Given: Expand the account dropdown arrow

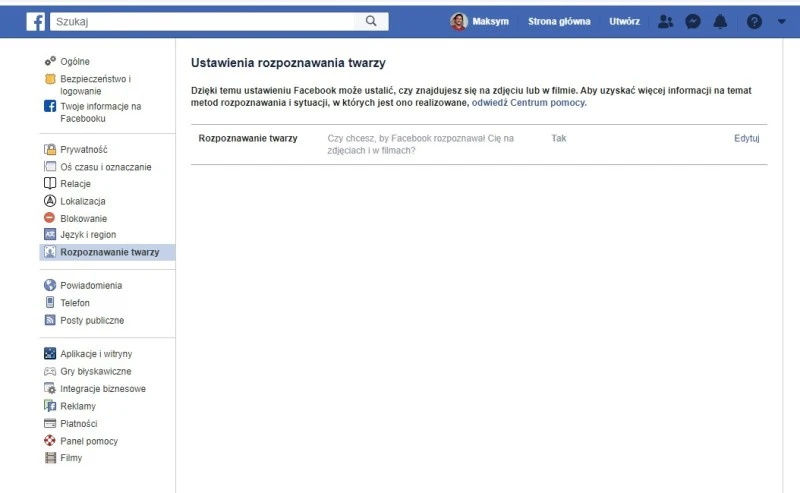Looking at the screenshot, I should click(782, 21).
